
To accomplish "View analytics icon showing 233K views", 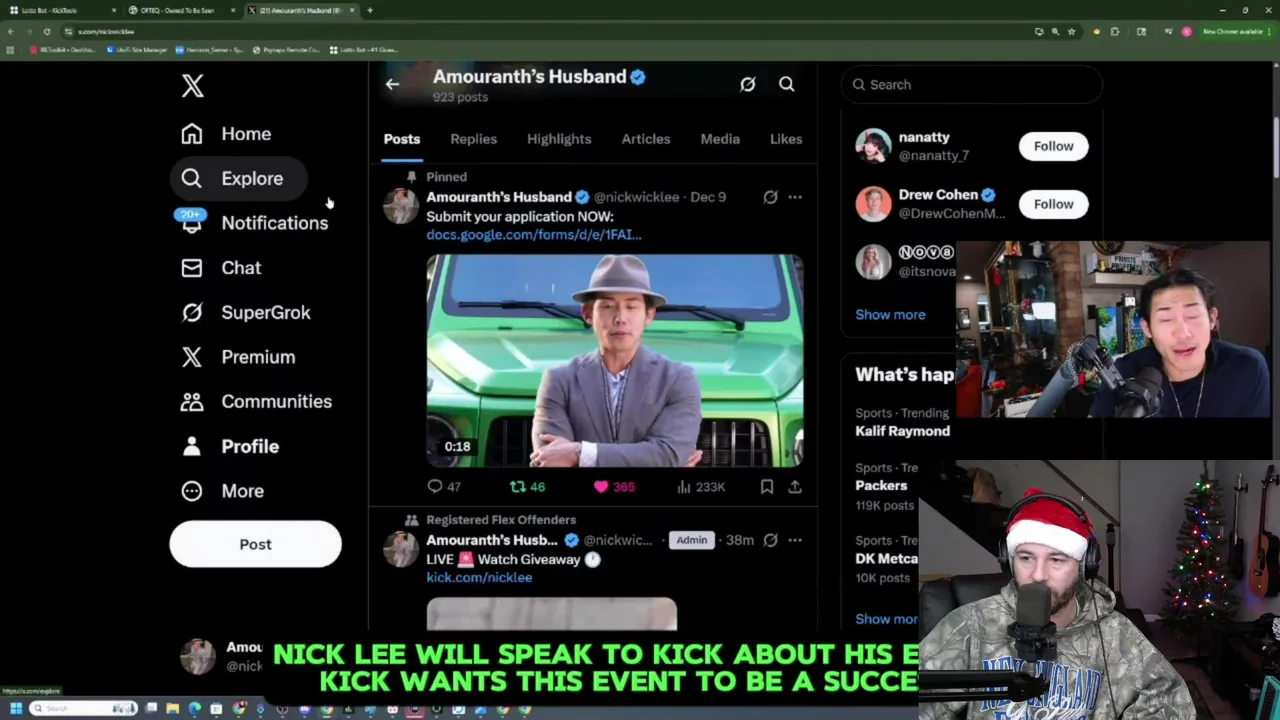I will point(684,487).
